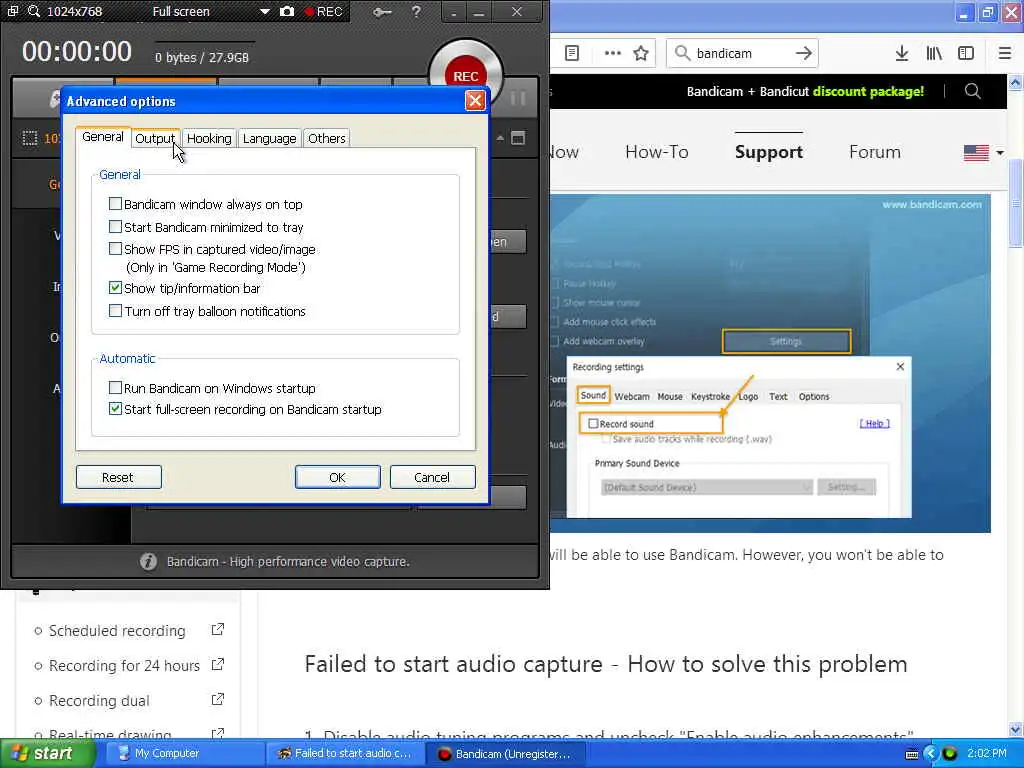Click the website search magnifier icon

pyautogui.click(x=972, y=91)
